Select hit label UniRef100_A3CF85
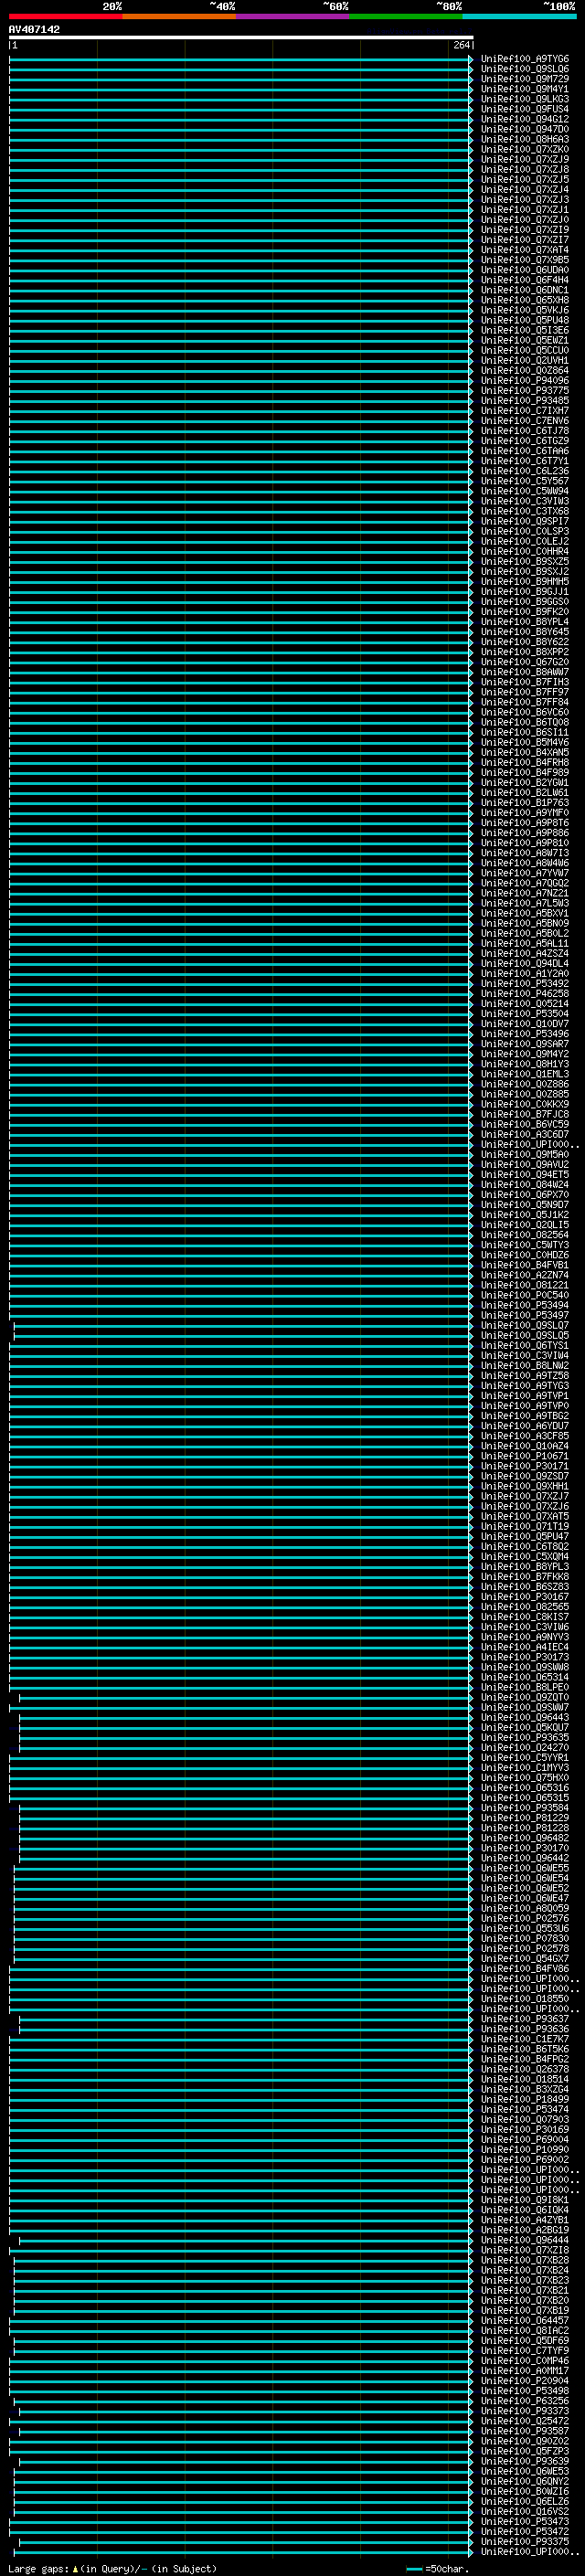This screenshot has height=2576, width=585. pyautogui.click(x=525, y=1435)
